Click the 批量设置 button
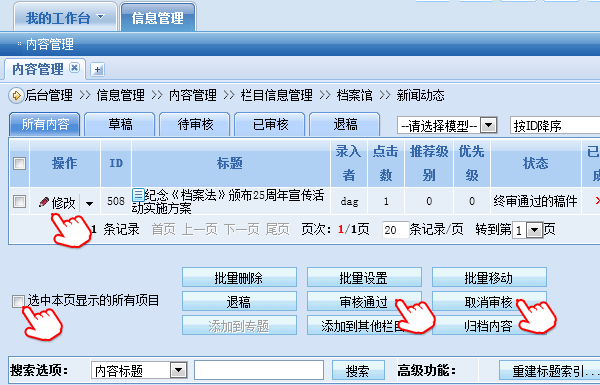This screenshot has width=600, height=385. tap(364, 277)
